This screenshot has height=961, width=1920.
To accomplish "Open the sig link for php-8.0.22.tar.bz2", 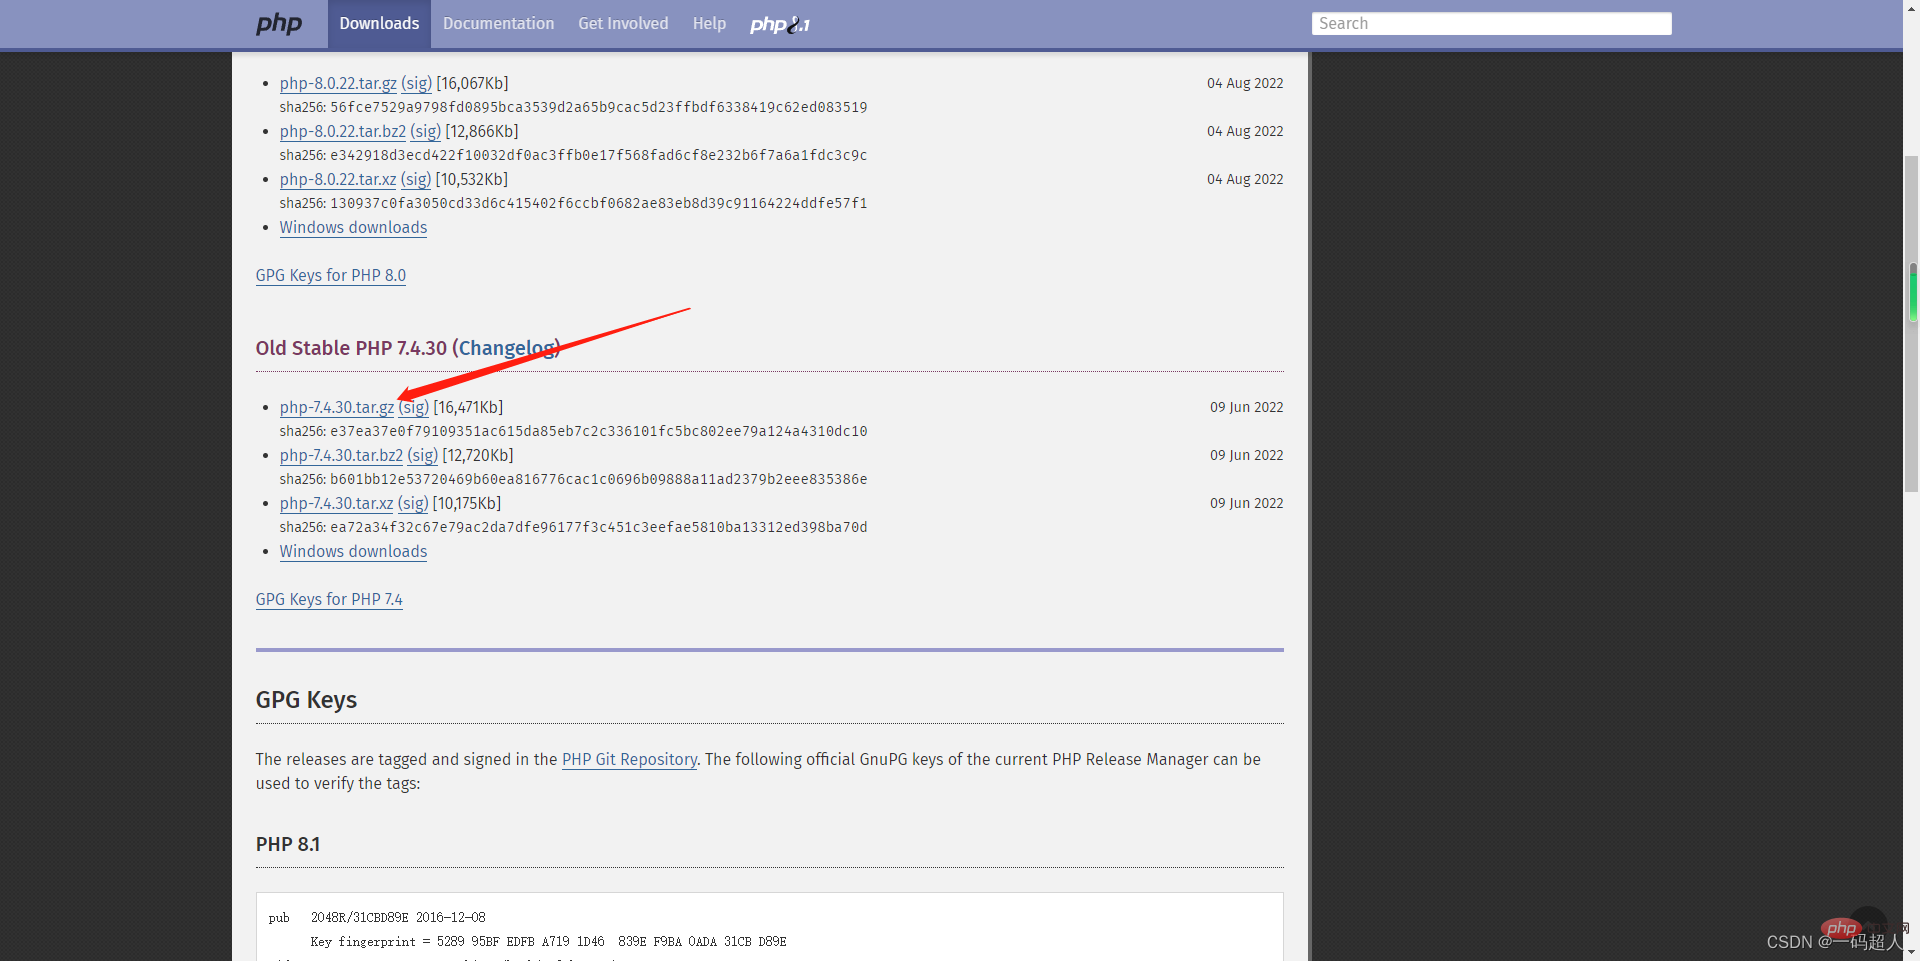I will (x=426, y=131).
